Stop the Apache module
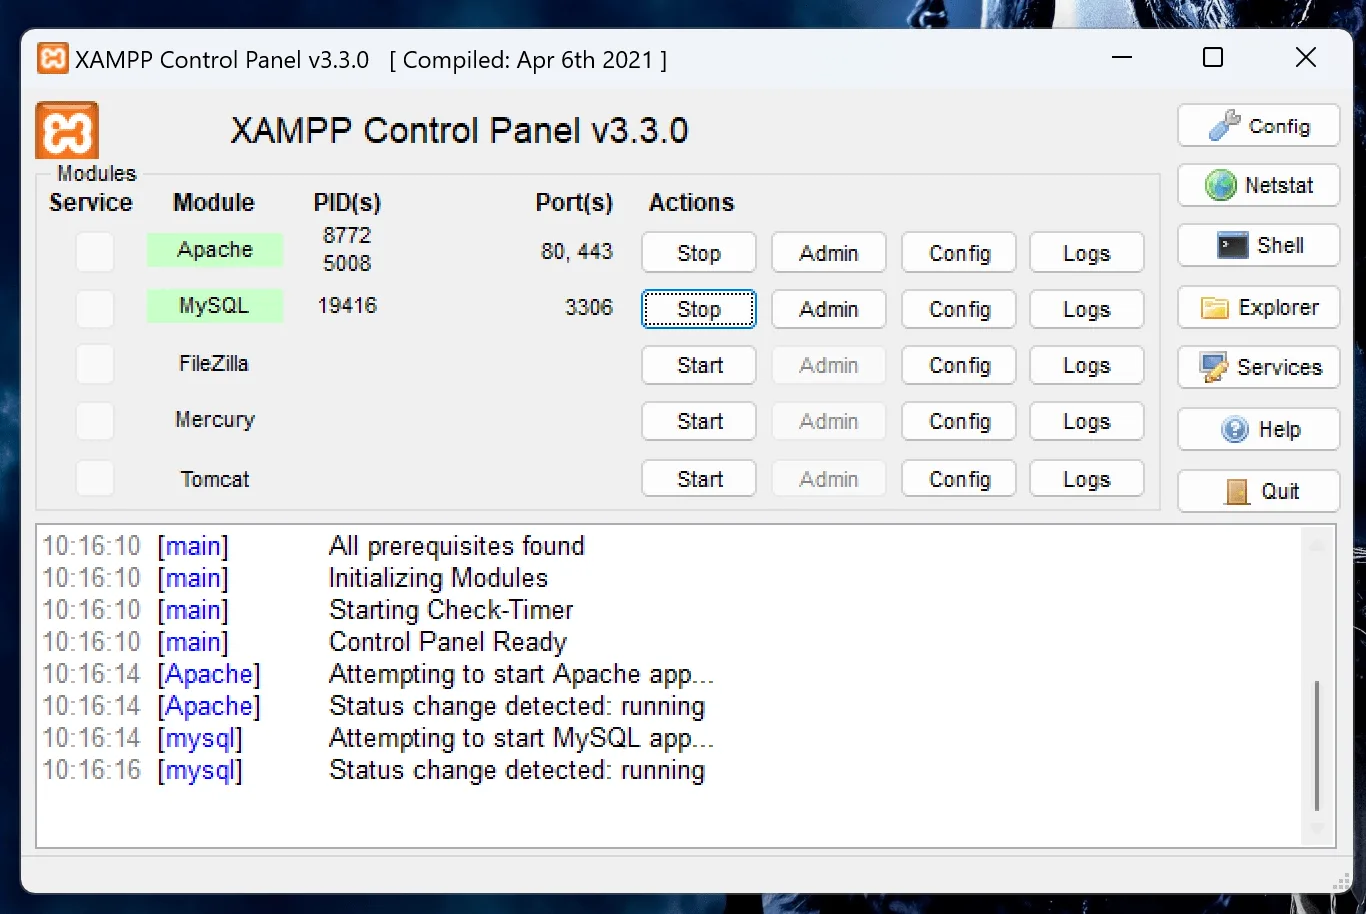The image size is (1366, 914). [x=698, y=253]
